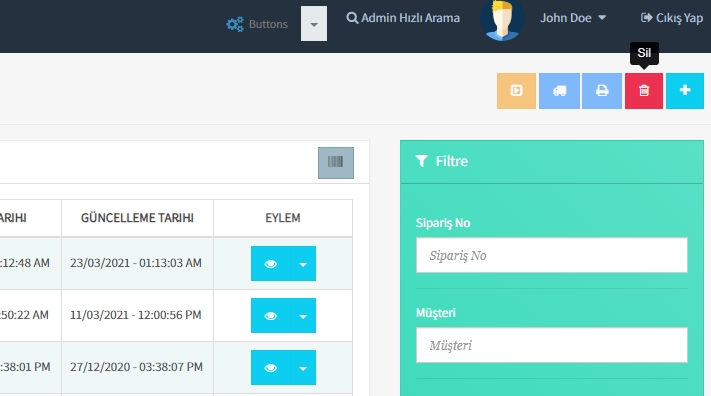The image size is (711, 396).
Task: Click John Doe's avatar picture
Action: pyautogui.click(x=502, y=20)
